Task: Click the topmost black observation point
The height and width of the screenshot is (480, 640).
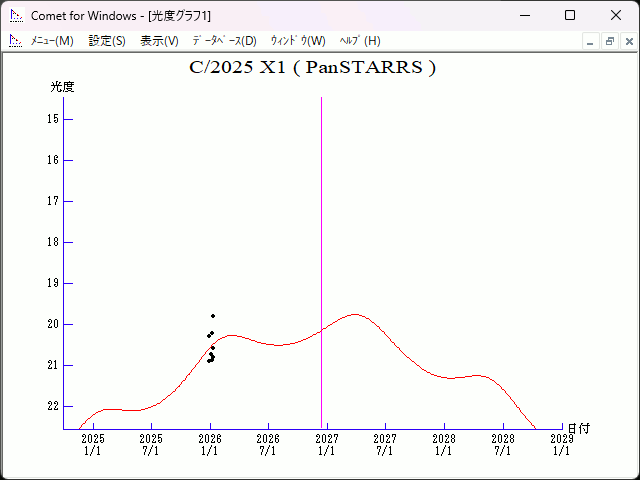Action: (x=213, y=316)
